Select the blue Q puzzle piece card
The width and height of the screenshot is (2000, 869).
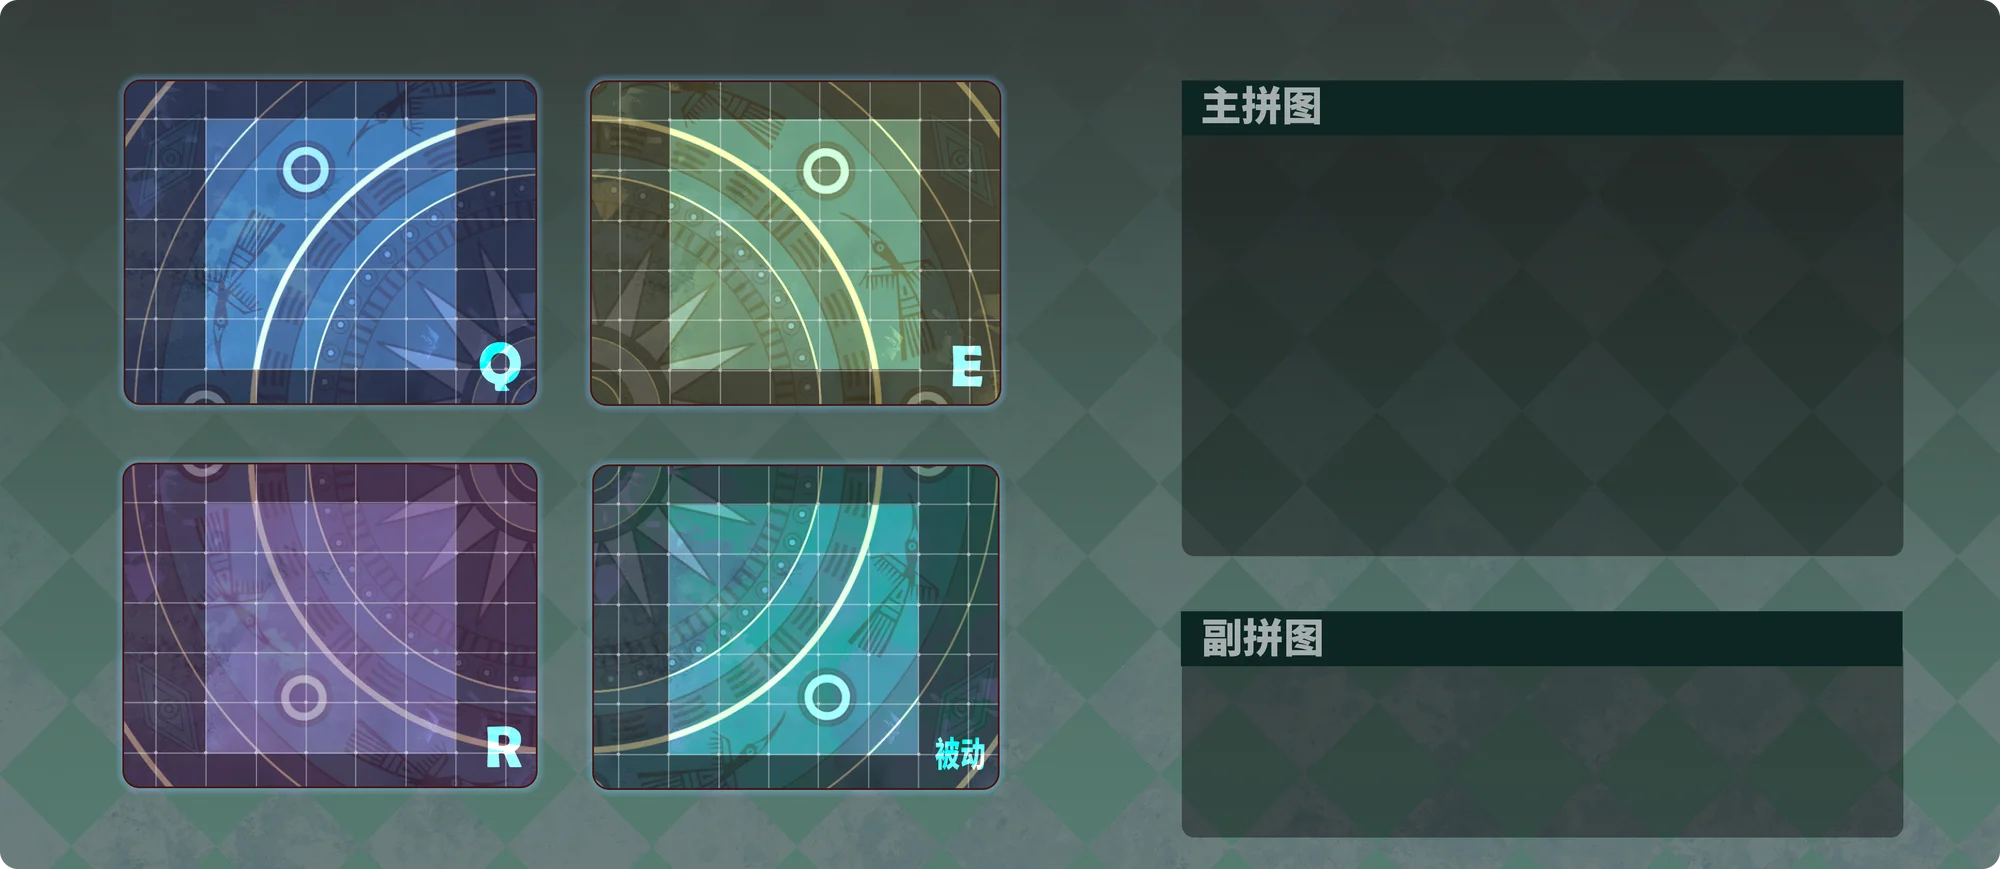330,243
